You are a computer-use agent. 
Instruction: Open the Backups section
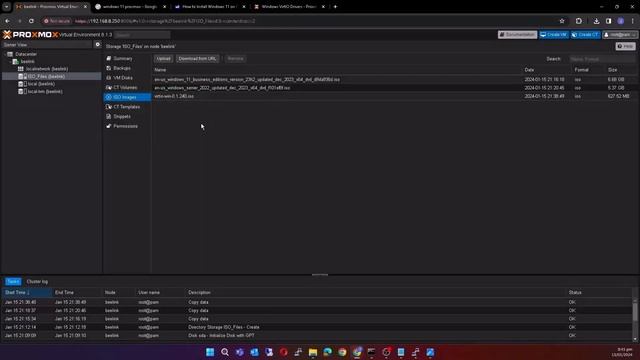[x=122, y=68]
